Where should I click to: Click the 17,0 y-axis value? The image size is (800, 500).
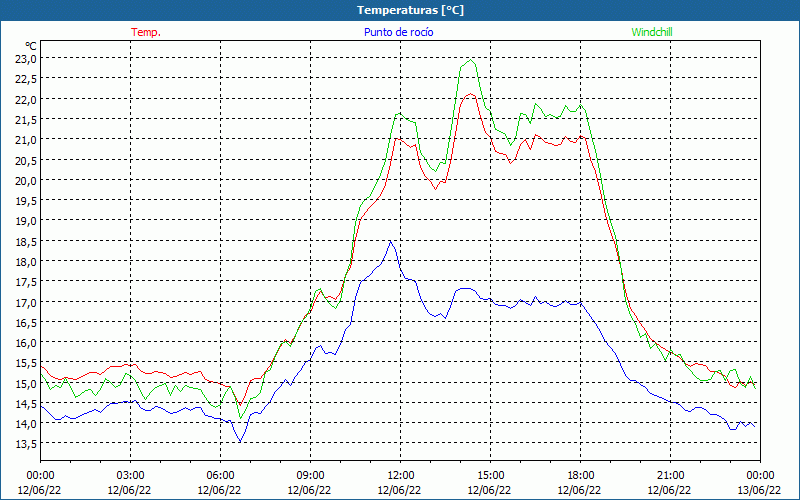pyautogui.click(x=26, y=303)
